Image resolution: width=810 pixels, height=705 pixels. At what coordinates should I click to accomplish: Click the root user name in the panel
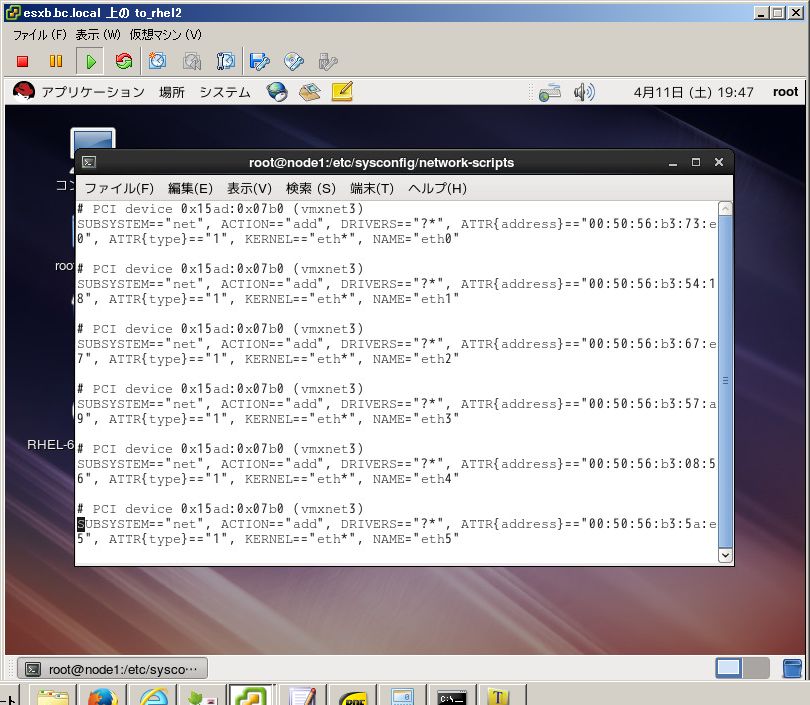[x=785, y=92]
